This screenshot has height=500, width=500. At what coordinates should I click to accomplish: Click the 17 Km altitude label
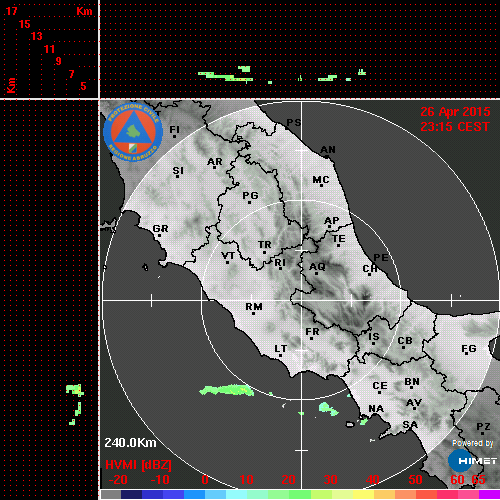coord(11,11)
